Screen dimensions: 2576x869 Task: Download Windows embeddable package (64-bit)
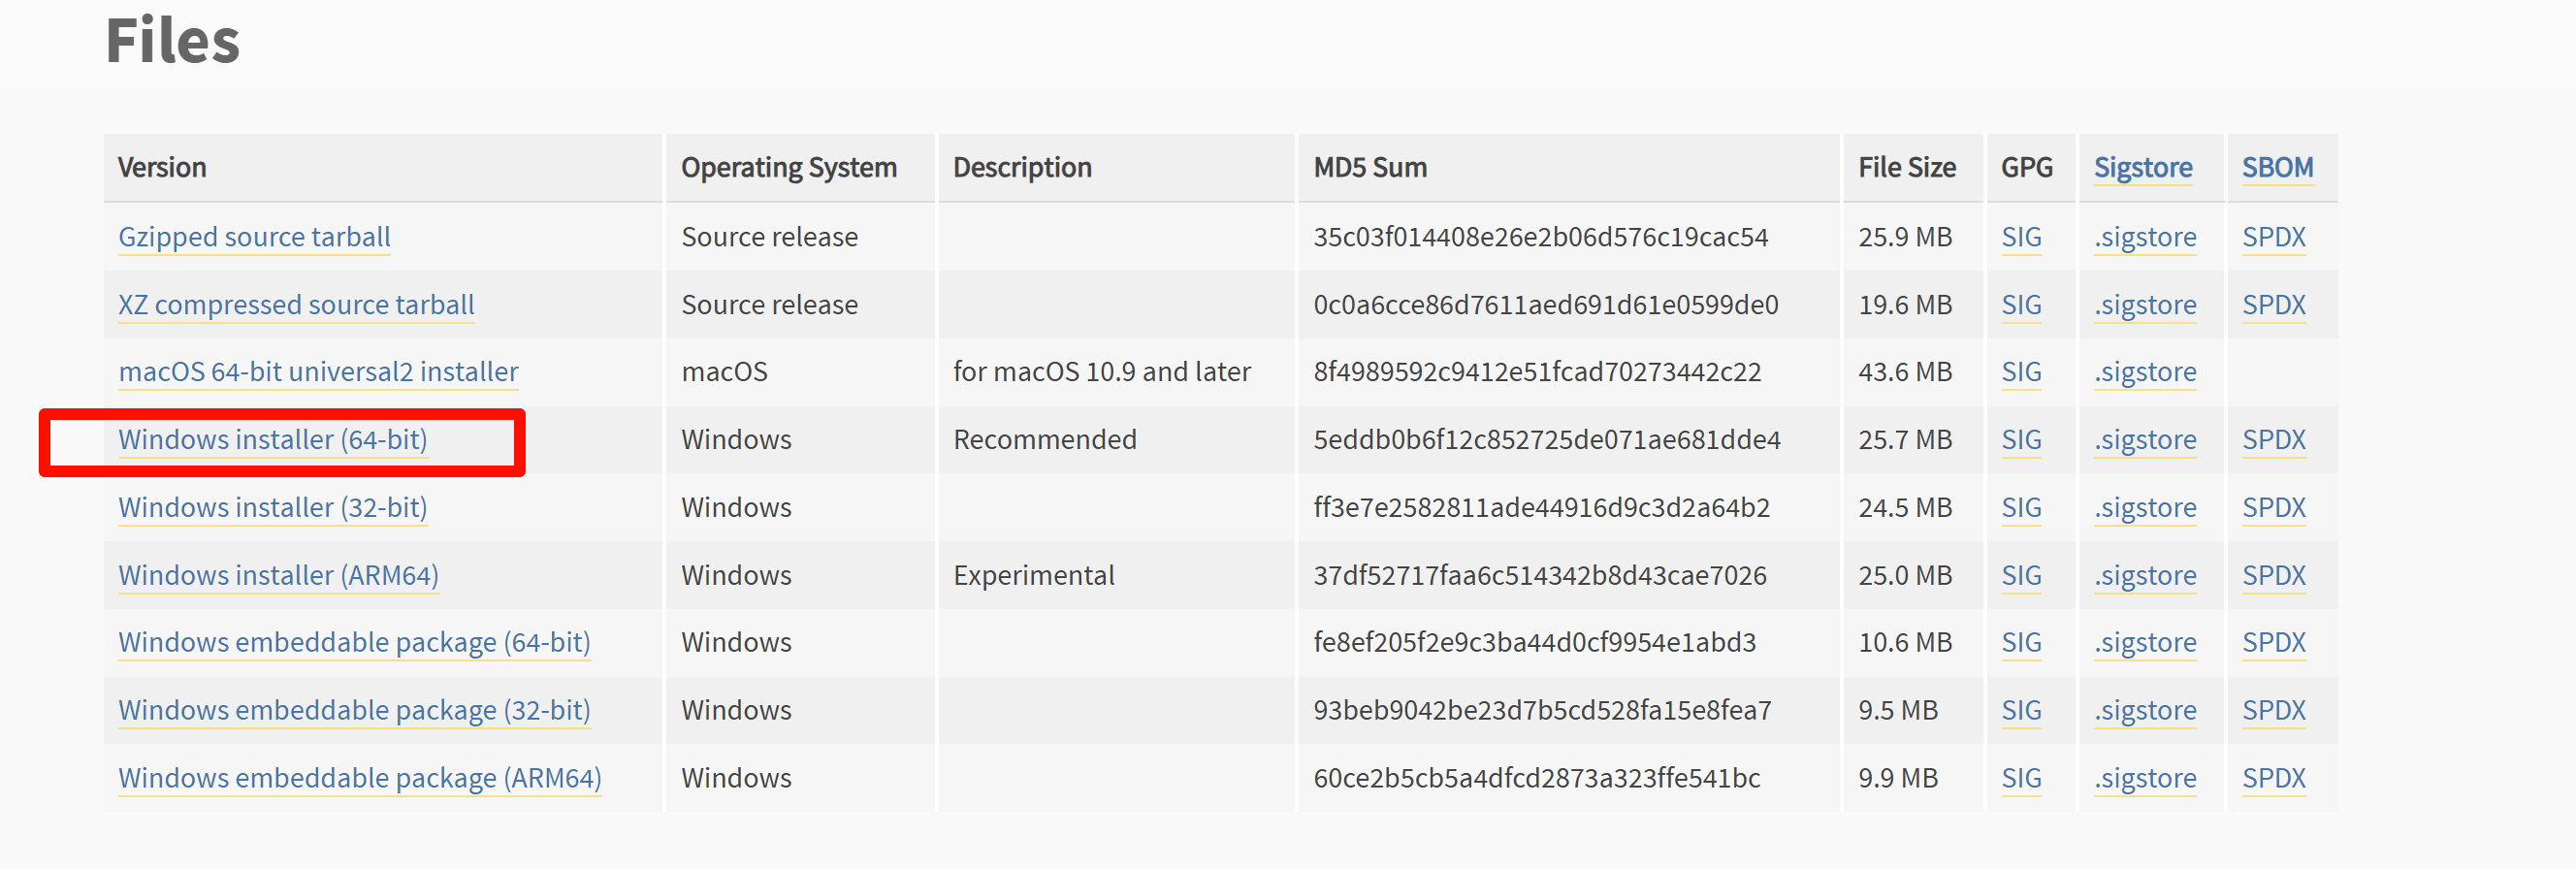click(354, 643)
